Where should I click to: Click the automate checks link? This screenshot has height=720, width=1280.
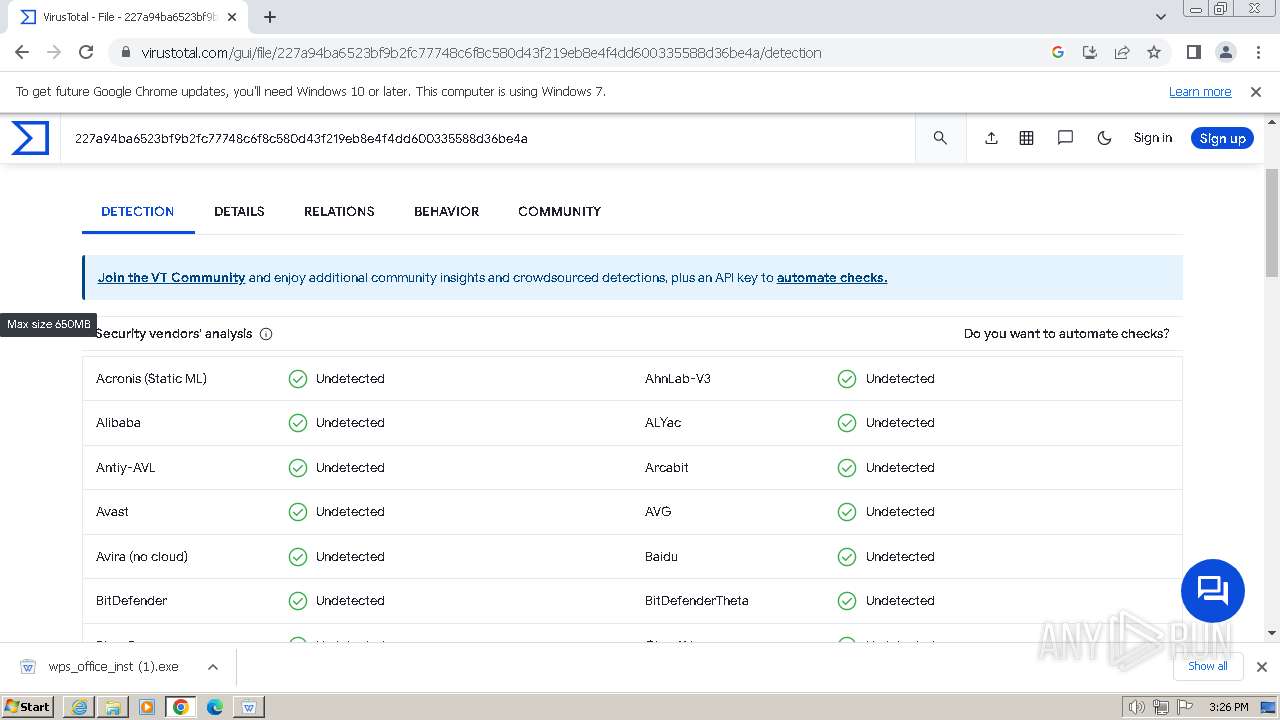[832, 278]
